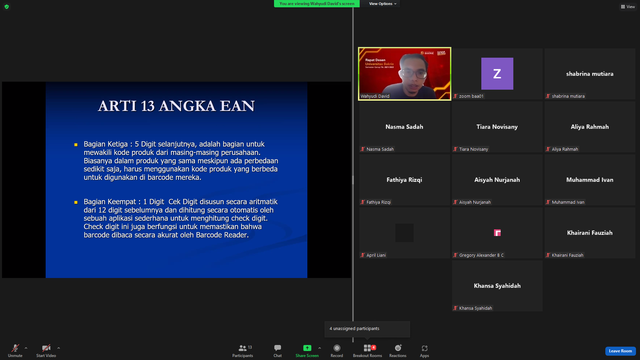Open the View Options dropdown

[x=382, y=4]
